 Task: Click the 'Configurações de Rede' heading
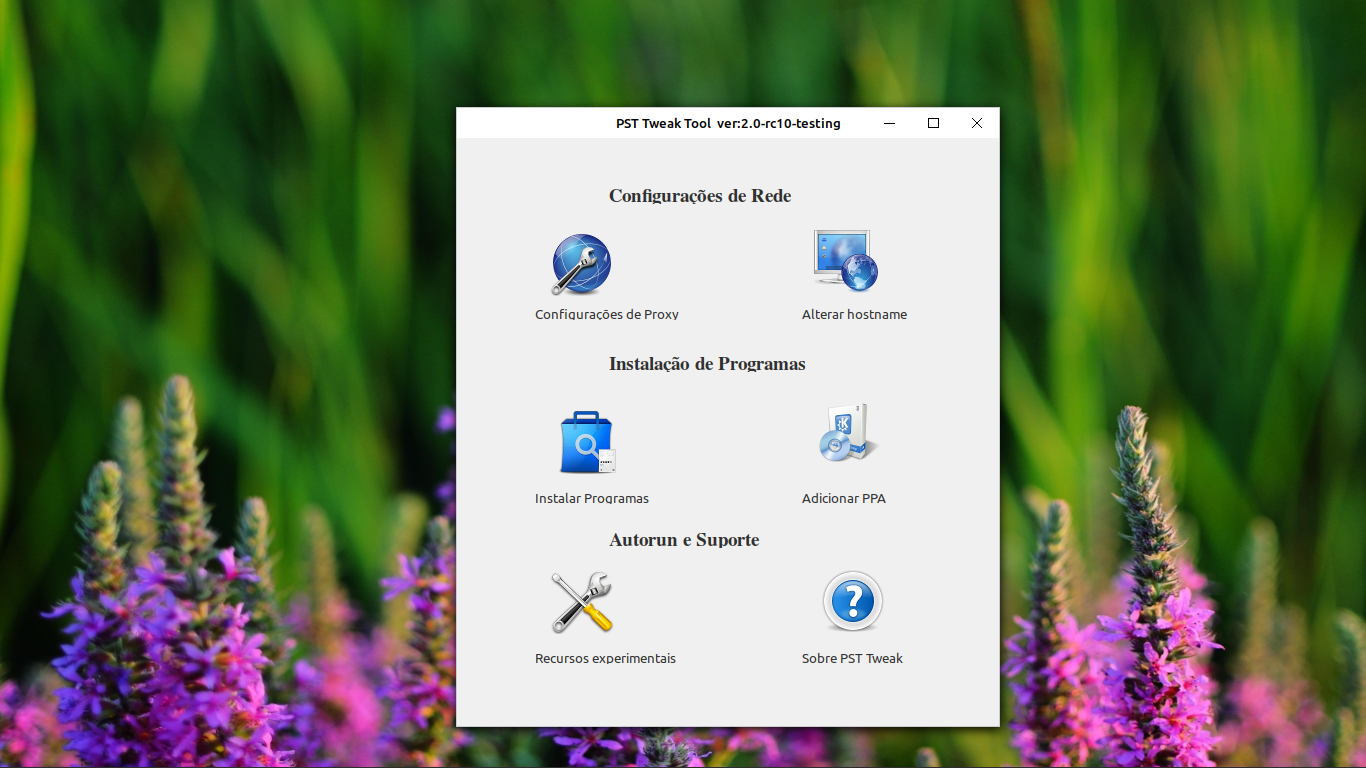coord(700,196)
